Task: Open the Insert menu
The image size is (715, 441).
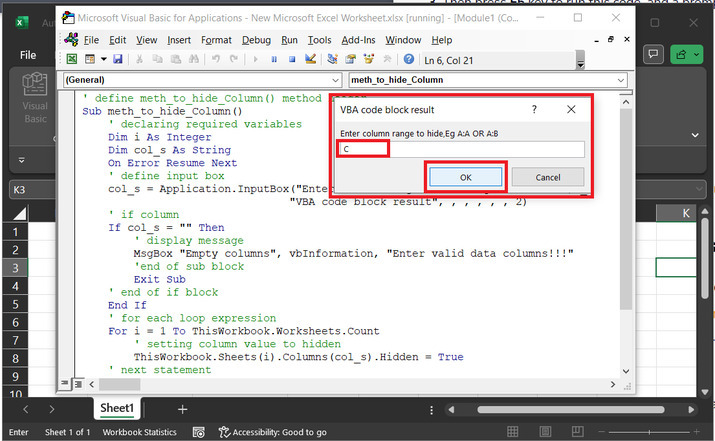Action: tap(179, 40)
